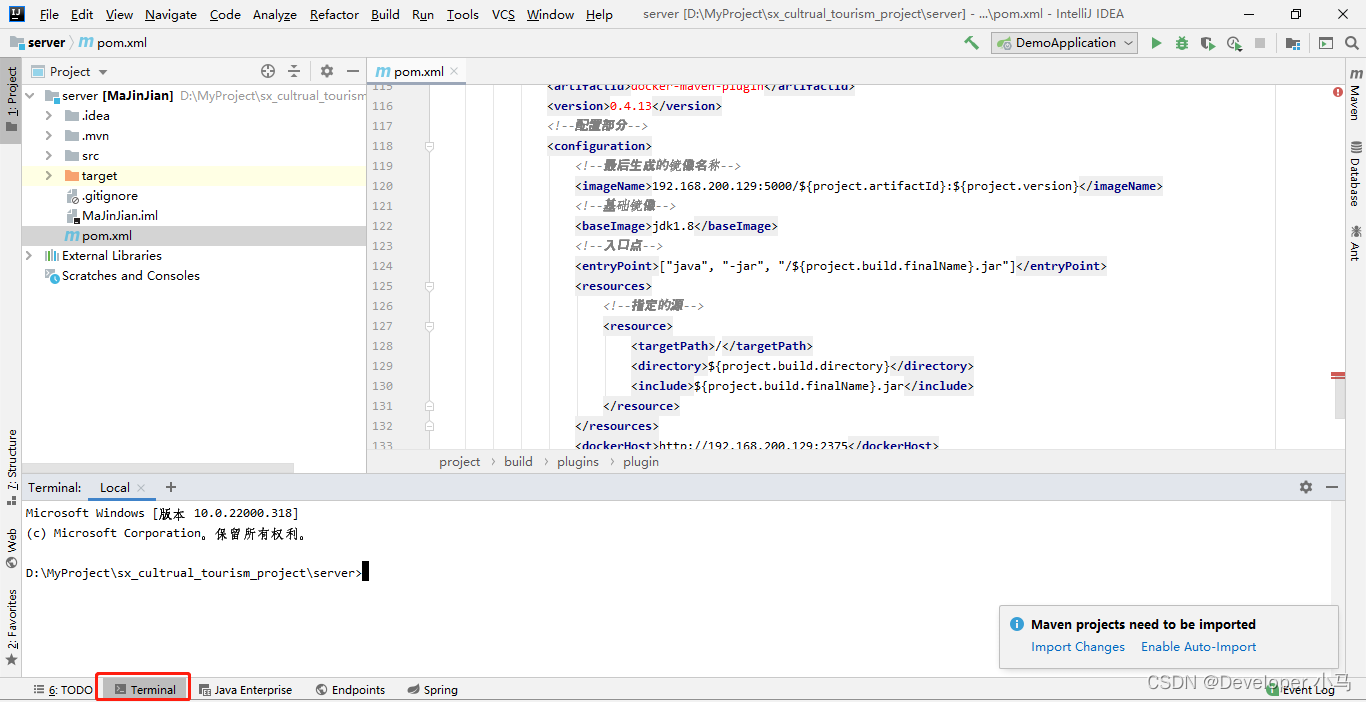Run the DemoApplication
Image resolution: width=1366 pixels, height=702 pixels.
[x=1157, y=42]
